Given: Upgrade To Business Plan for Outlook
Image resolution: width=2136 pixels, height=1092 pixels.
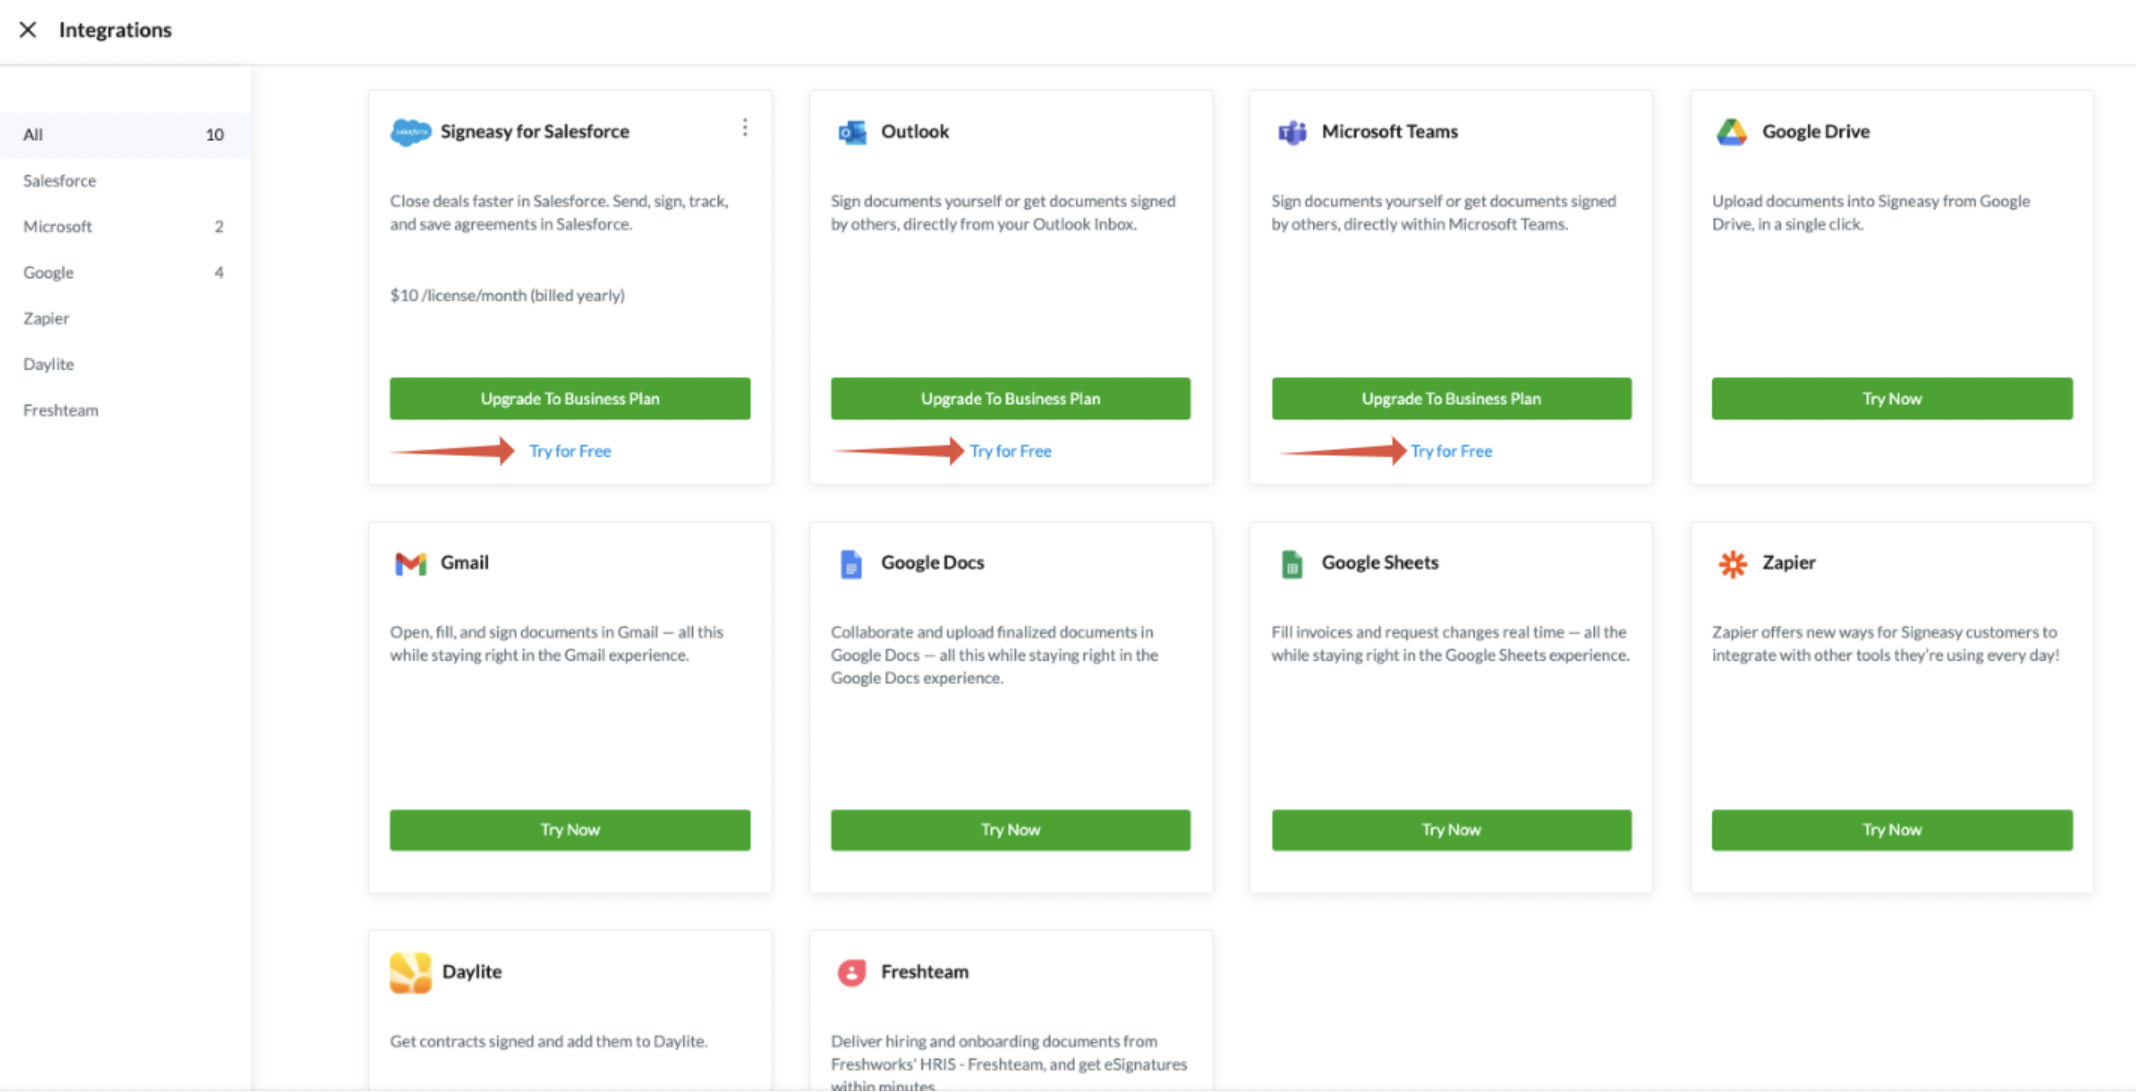Looking at the screenshot, I should [1011, 399].
